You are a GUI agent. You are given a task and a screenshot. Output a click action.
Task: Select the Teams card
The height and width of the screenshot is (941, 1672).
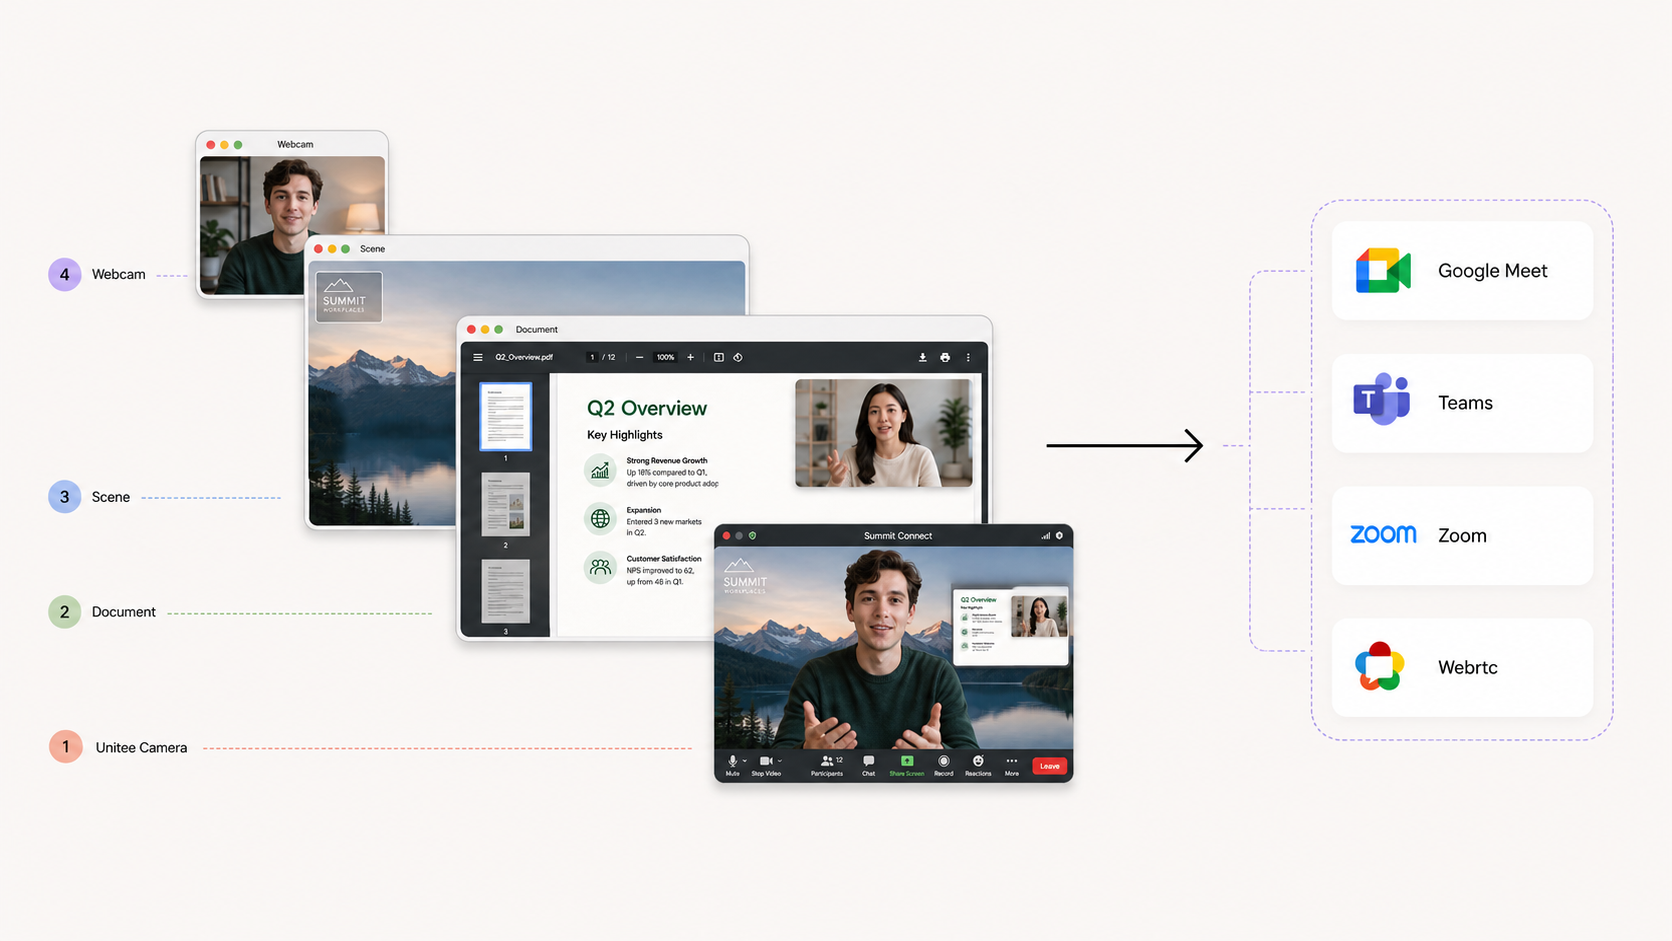[1462, 403]
